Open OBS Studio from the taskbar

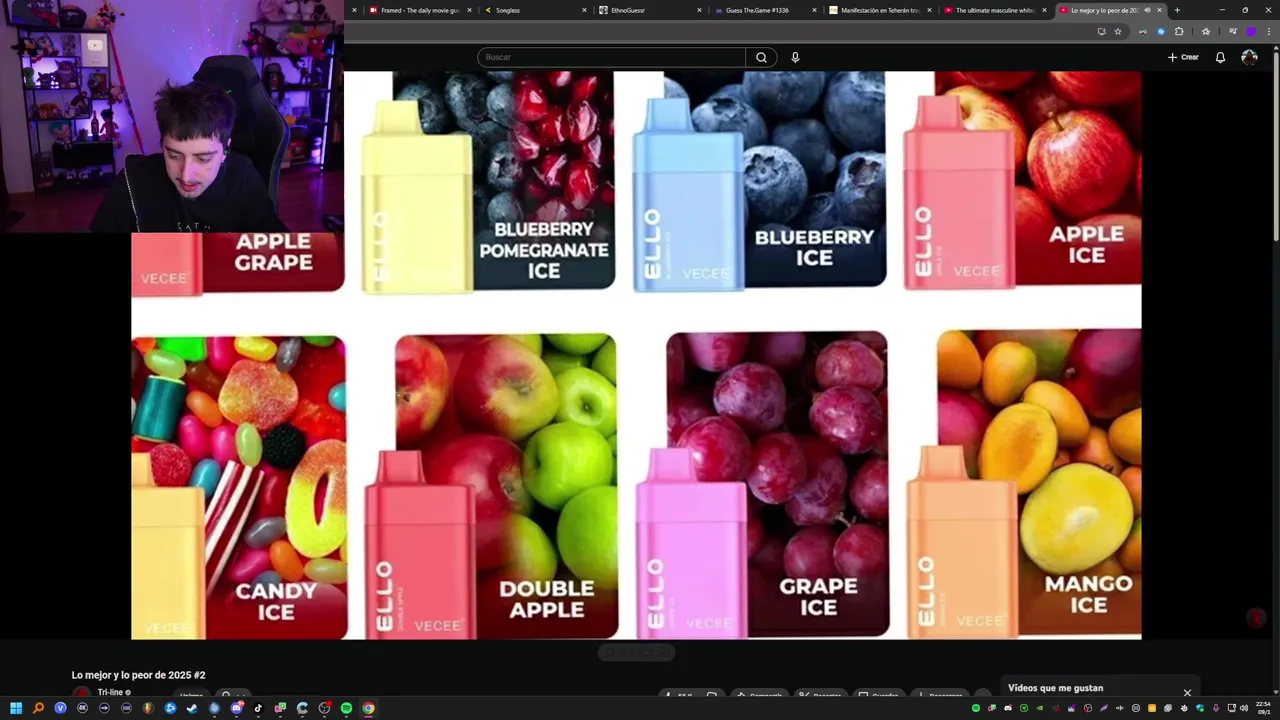tap(324, 708)
